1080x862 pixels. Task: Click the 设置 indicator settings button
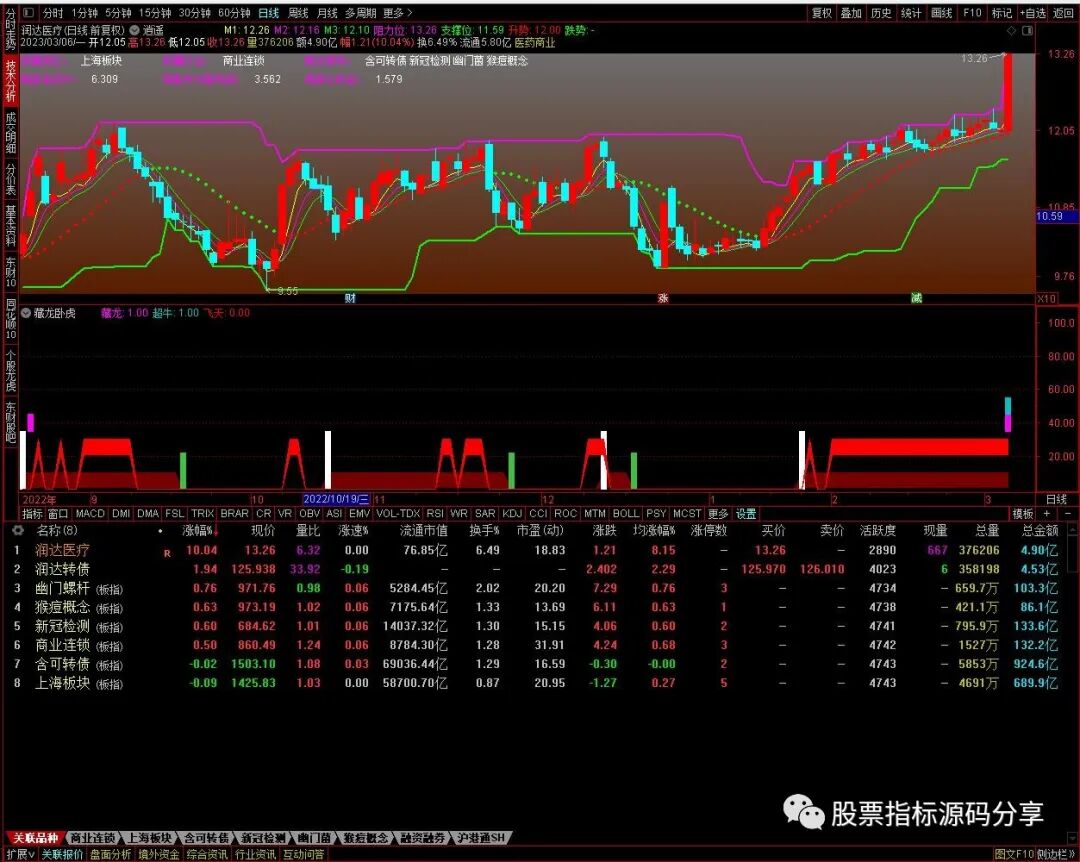pos(746,513)
